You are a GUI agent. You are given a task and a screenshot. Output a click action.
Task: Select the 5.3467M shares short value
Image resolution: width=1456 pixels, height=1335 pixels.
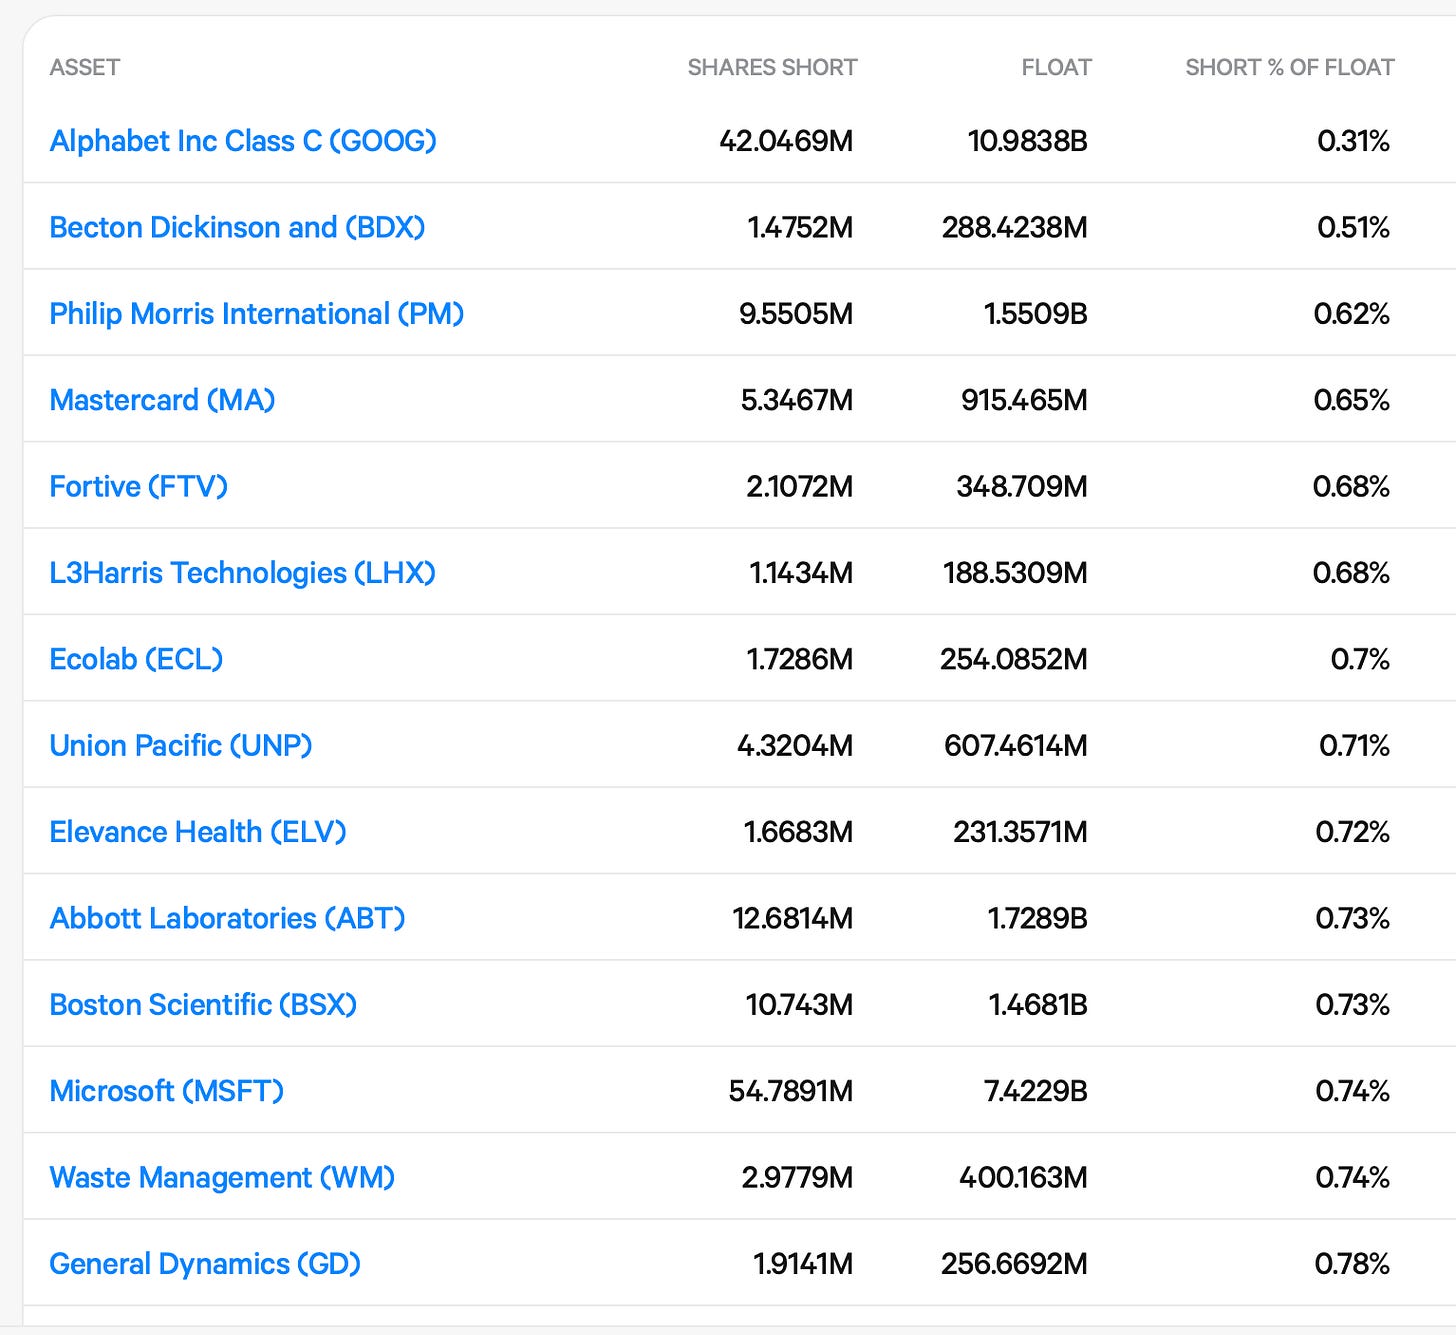(x=797, y=400)
